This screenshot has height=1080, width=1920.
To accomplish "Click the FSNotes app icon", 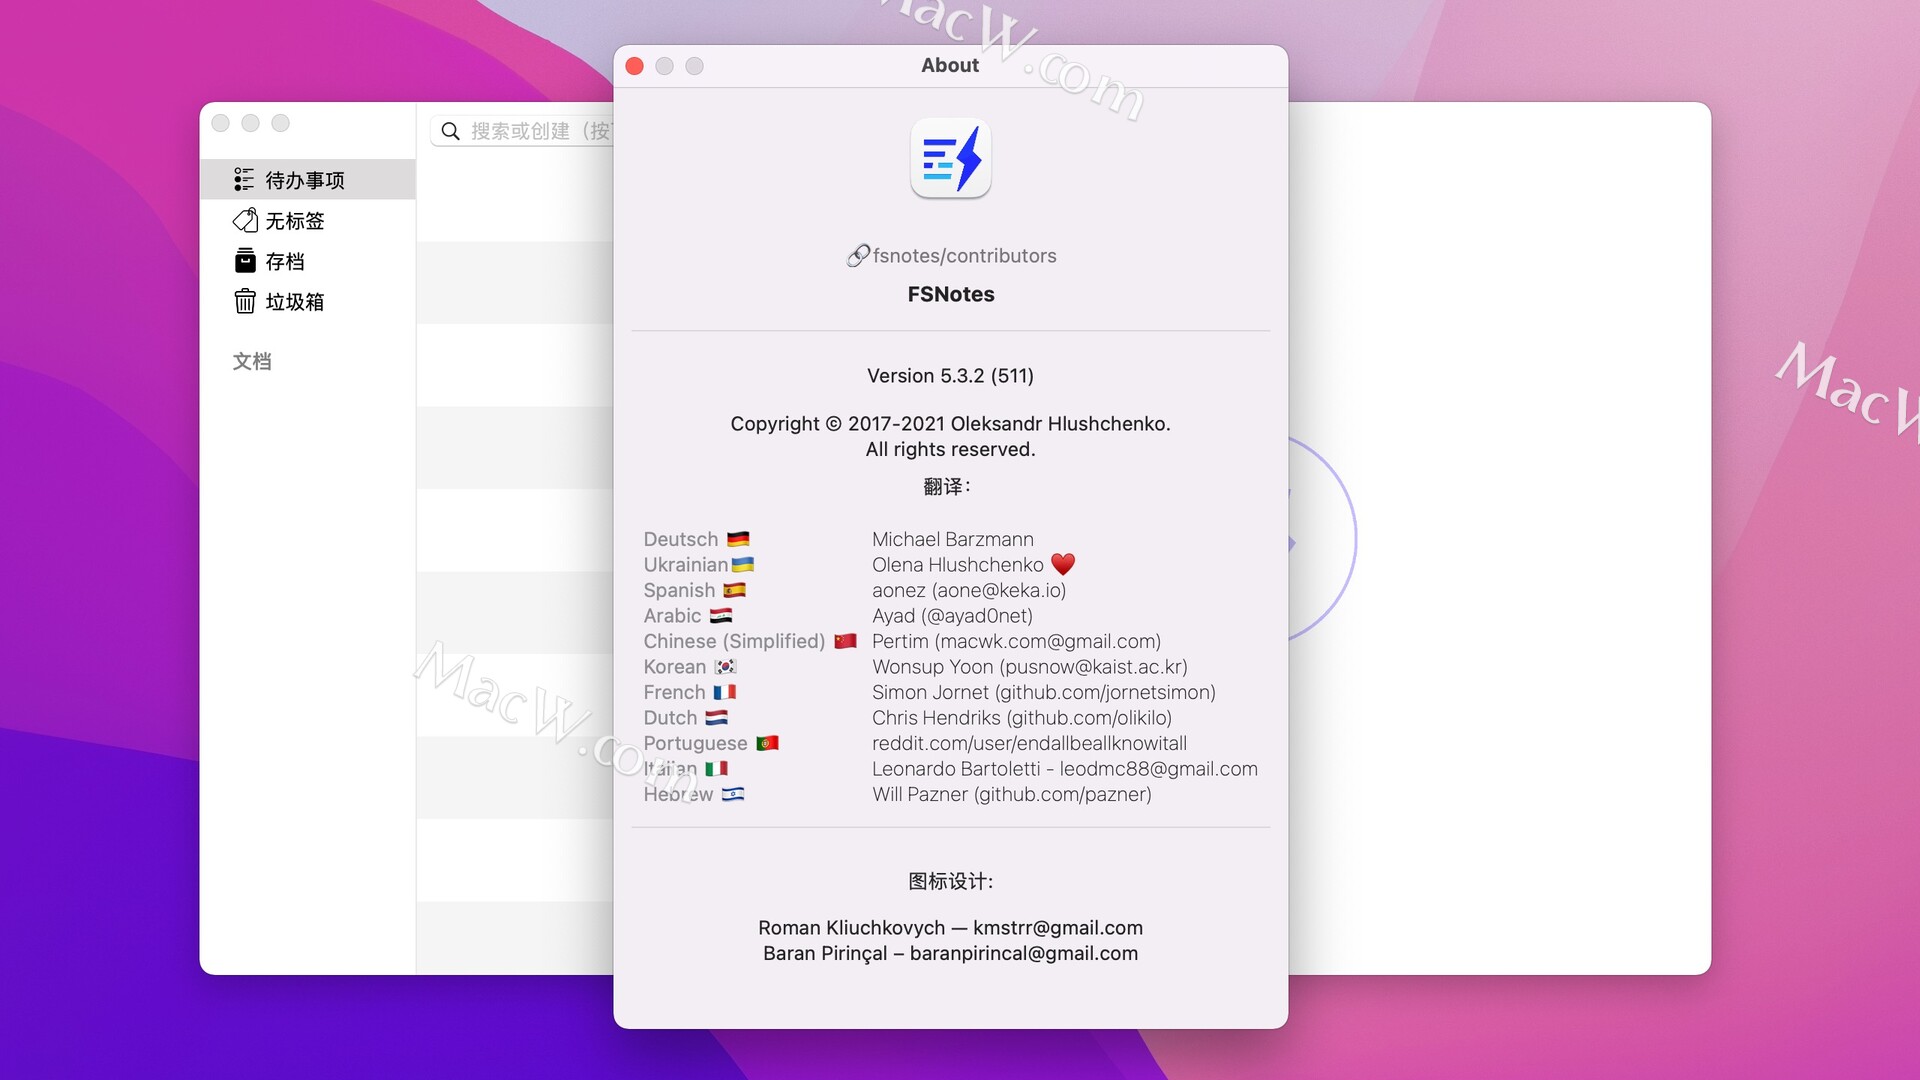I will tap(949, 160).
